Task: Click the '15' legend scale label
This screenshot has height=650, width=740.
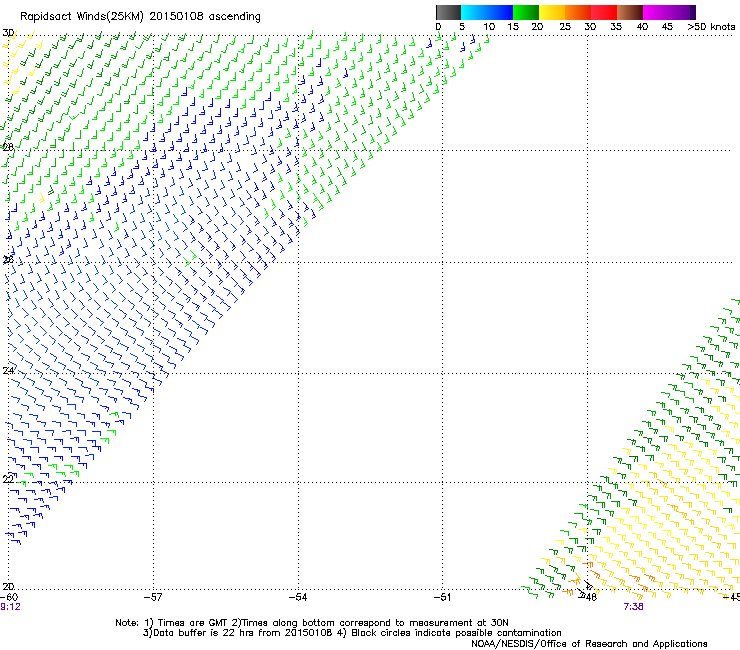Action: [x=513, y=27]
